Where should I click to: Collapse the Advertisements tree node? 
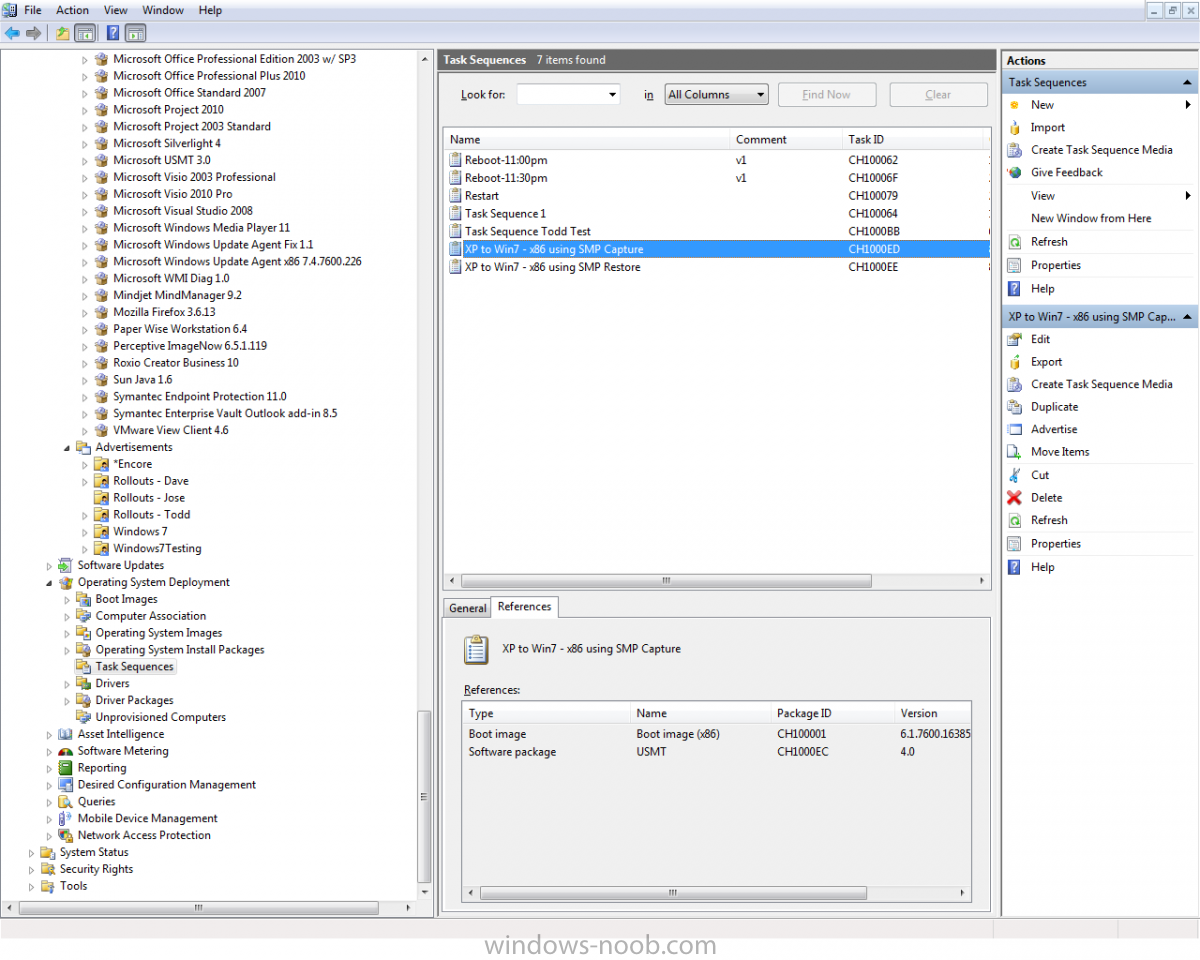click(x=67, y=448)
